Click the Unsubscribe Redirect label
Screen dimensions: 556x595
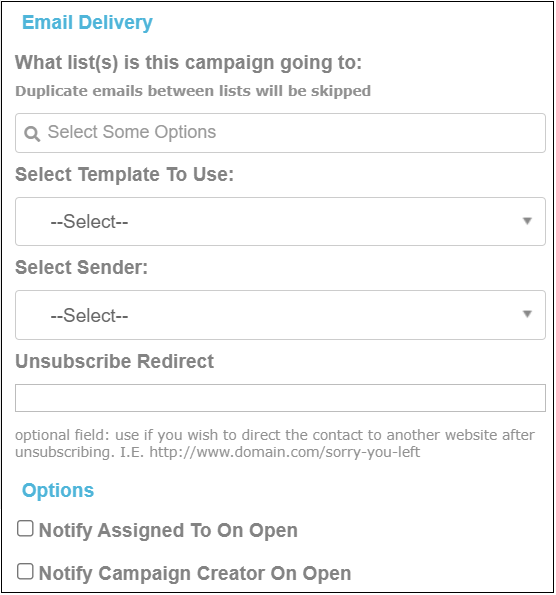114,361
